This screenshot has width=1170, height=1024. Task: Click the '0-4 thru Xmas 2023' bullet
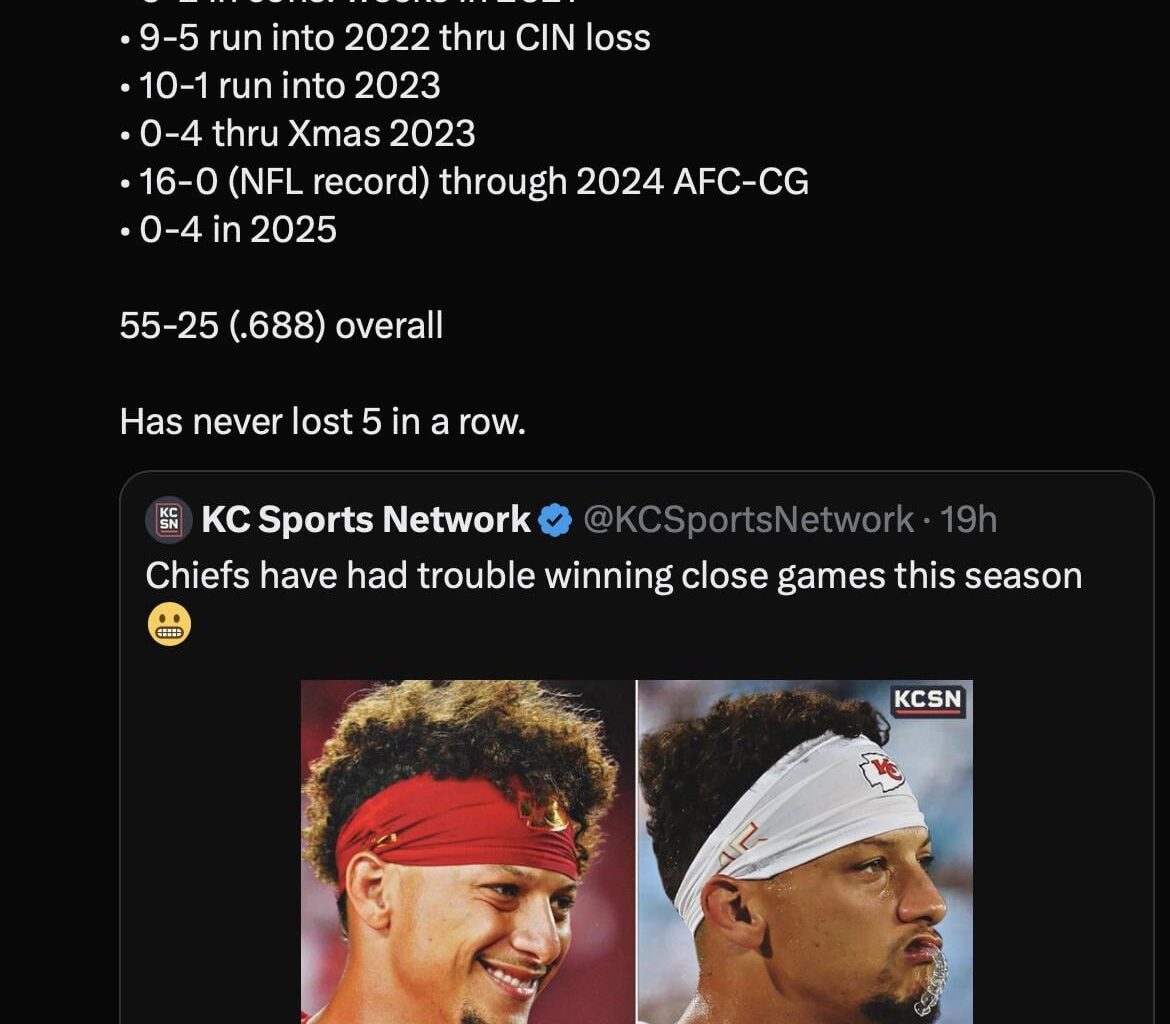click(297, 133)
